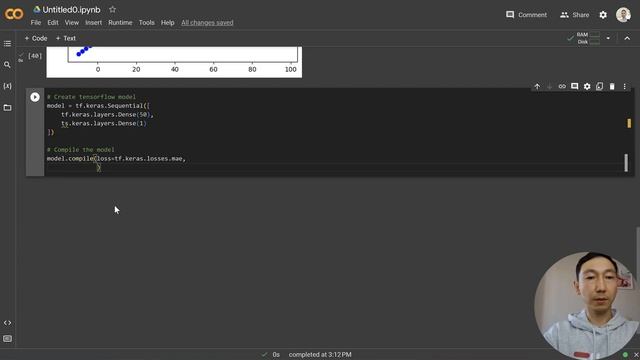
Task: Open Find and replace in sidebar
Action: (x=7, y=64)
